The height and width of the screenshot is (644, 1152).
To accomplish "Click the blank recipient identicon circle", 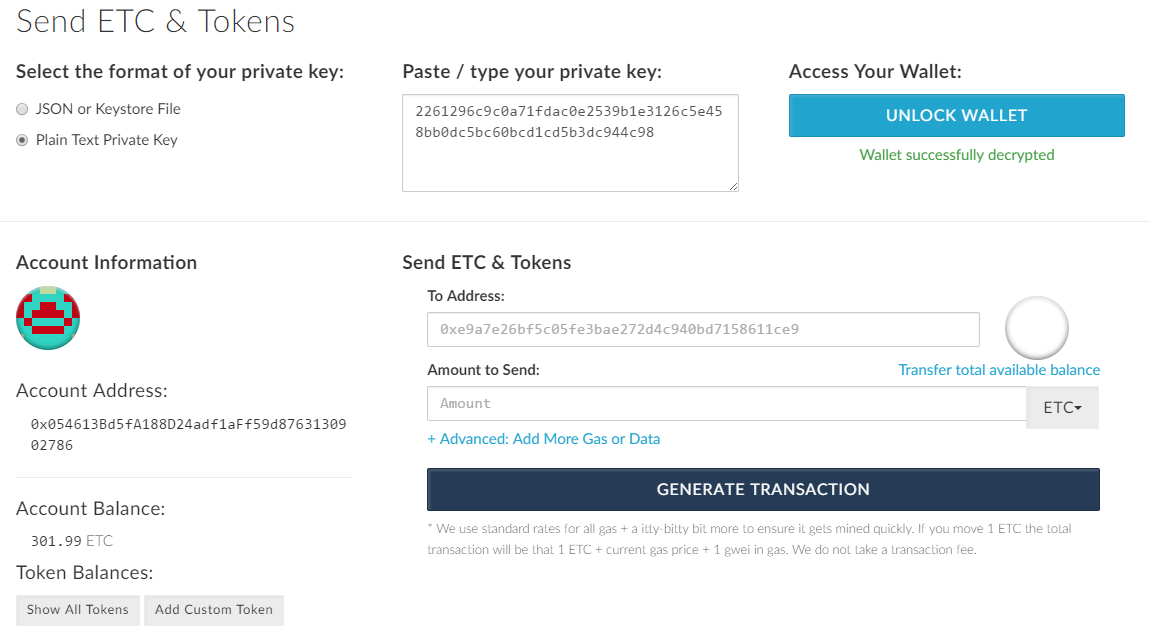I will tap(1036, 328).
